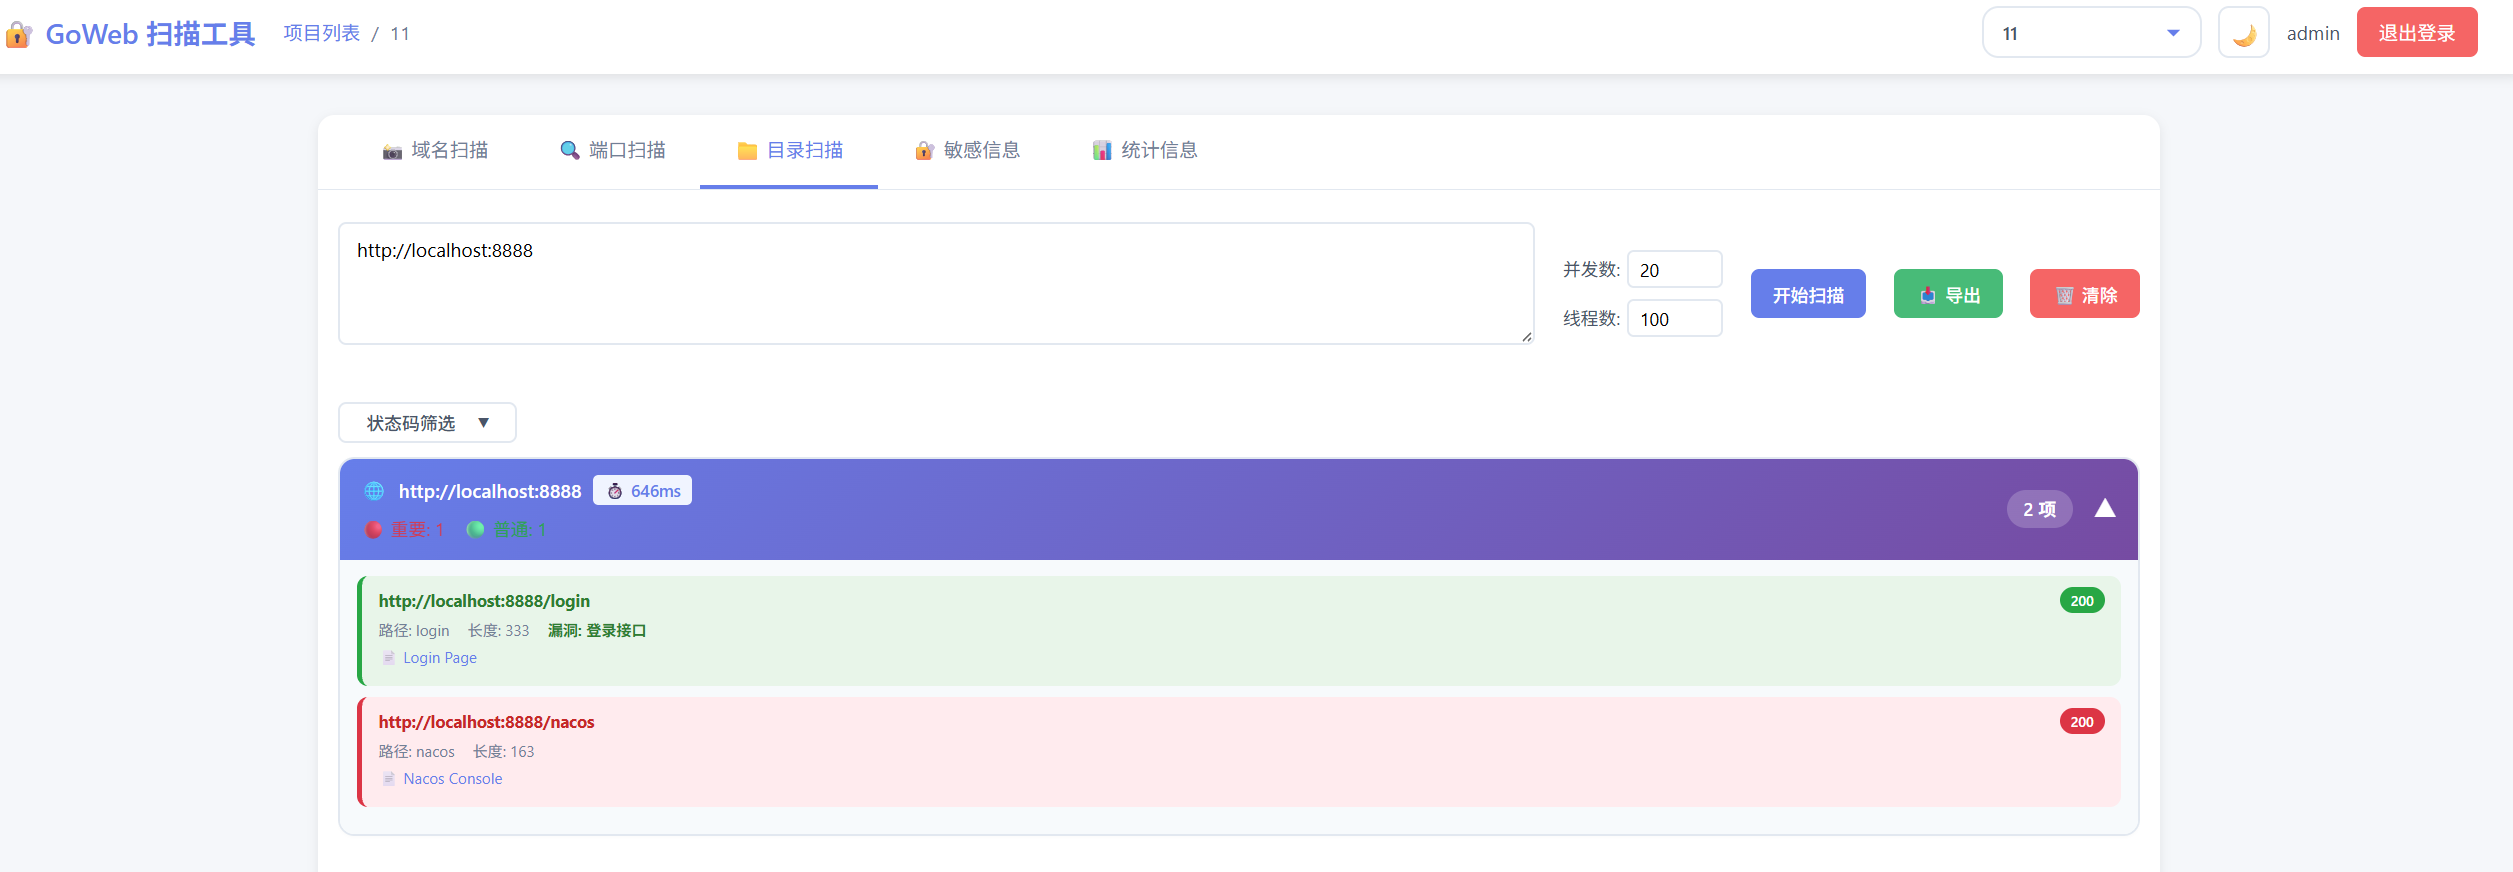Click the globe icon beside localhost:8888 header
Screen dimensions: 2513x872
click(374, 491)
